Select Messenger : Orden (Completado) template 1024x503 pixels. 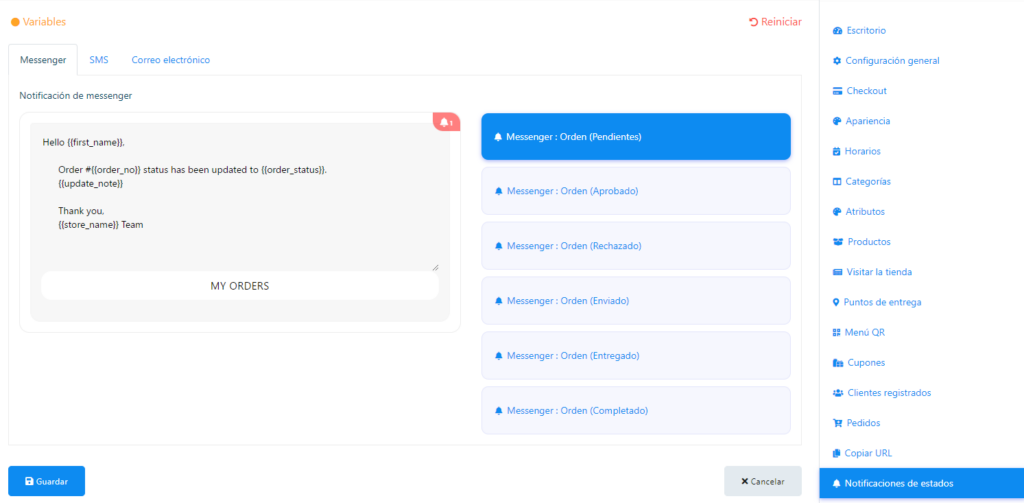pos(636,411)
